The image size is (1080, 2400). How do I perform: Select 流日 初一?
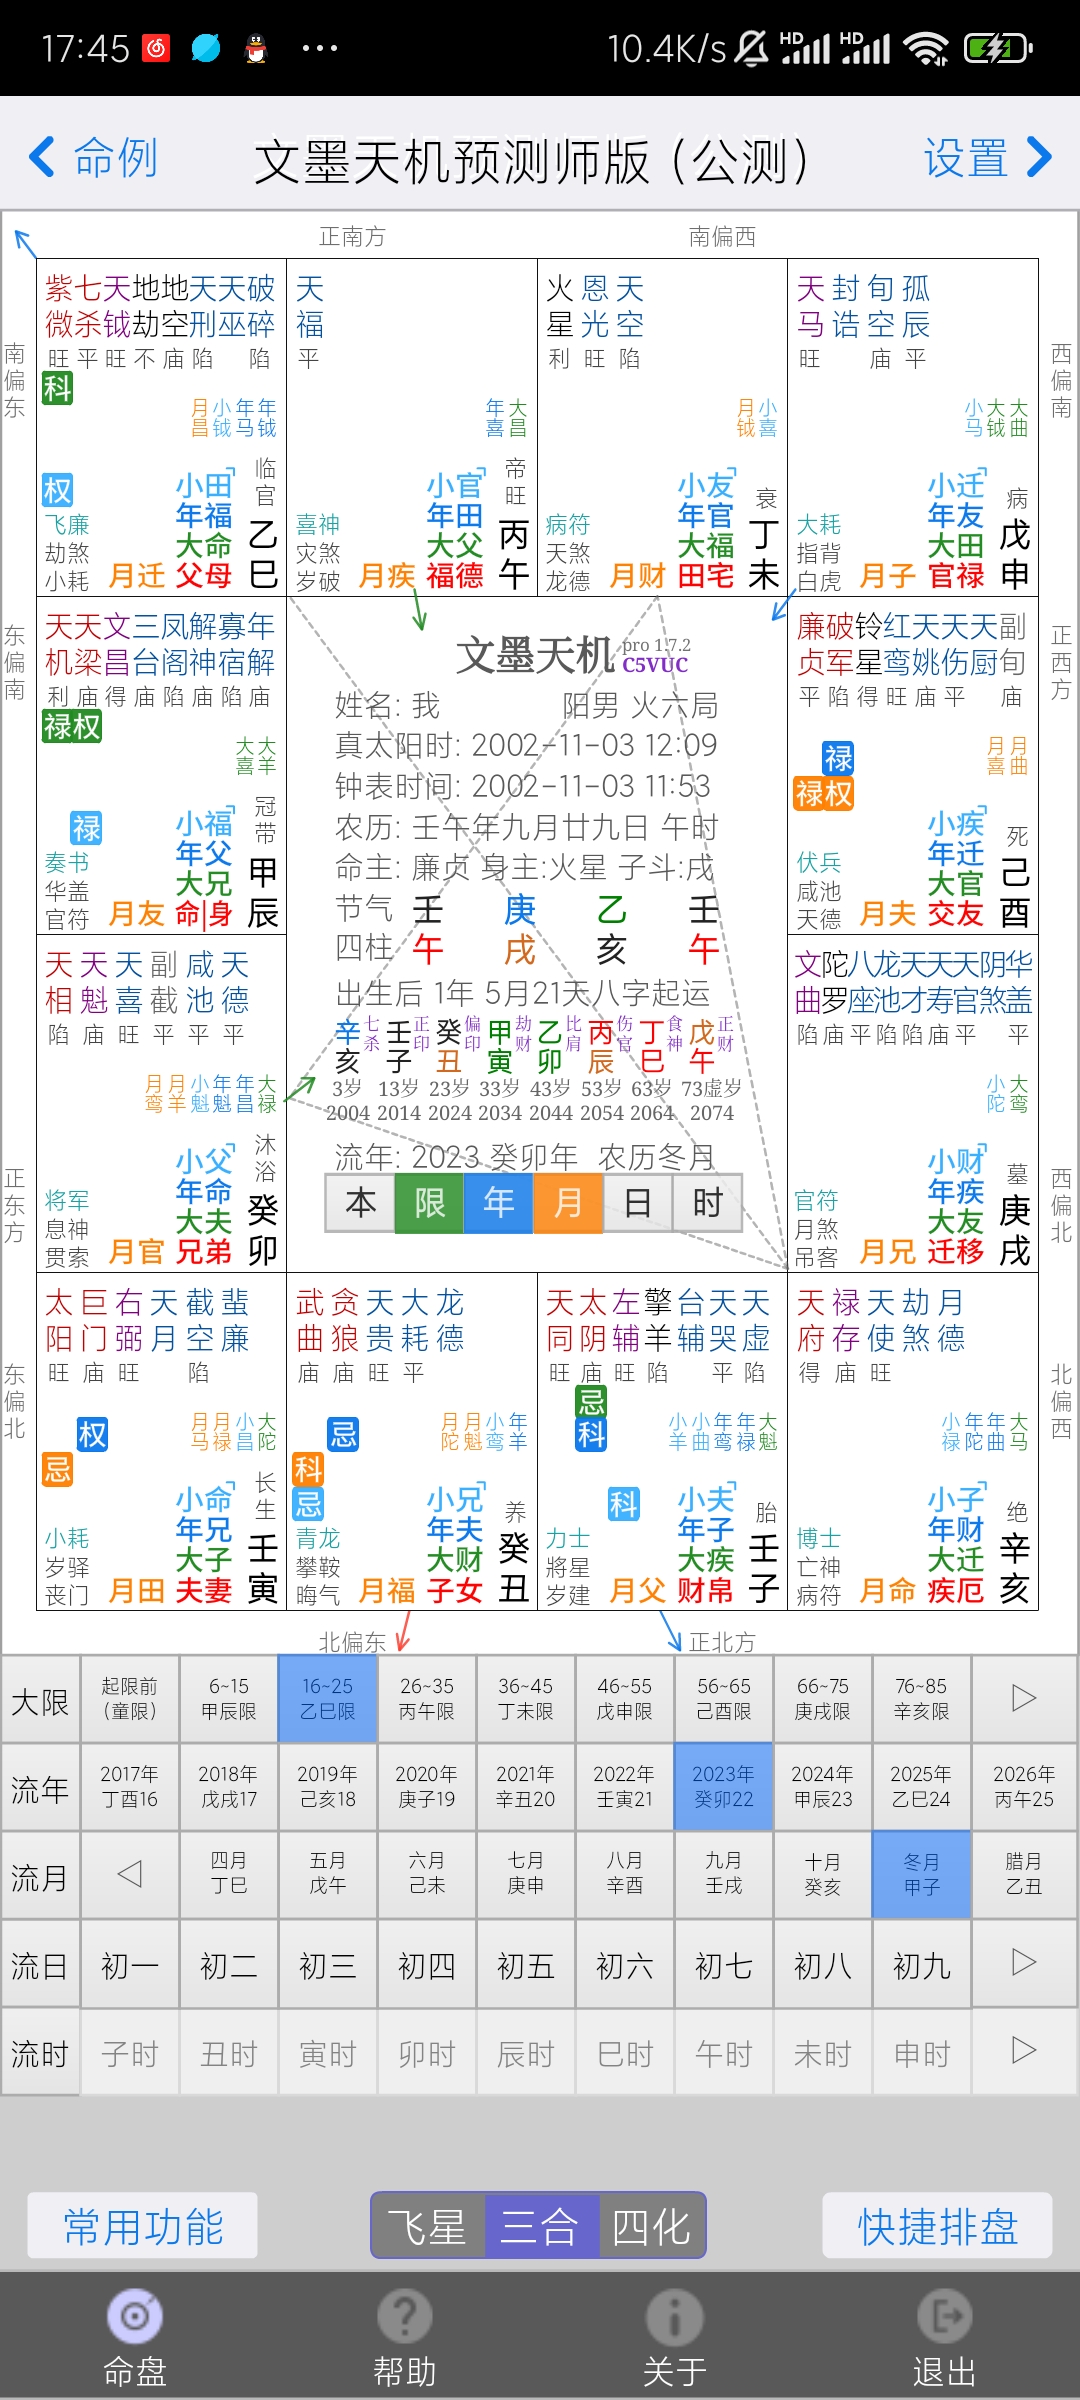click(x=129, y=1966)
